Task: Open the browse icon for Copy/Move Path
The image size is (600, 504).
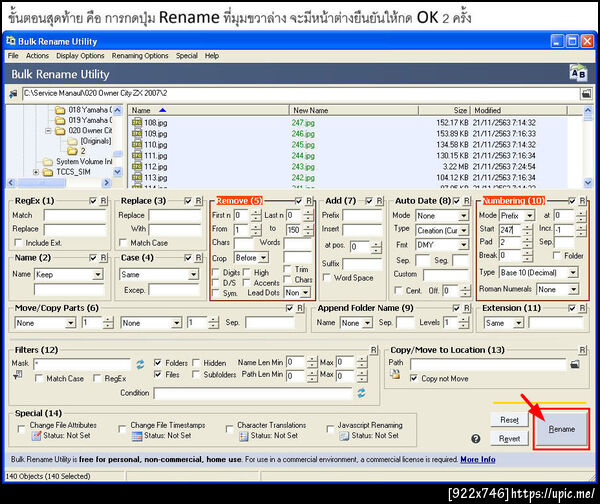Action: (575, 364)
